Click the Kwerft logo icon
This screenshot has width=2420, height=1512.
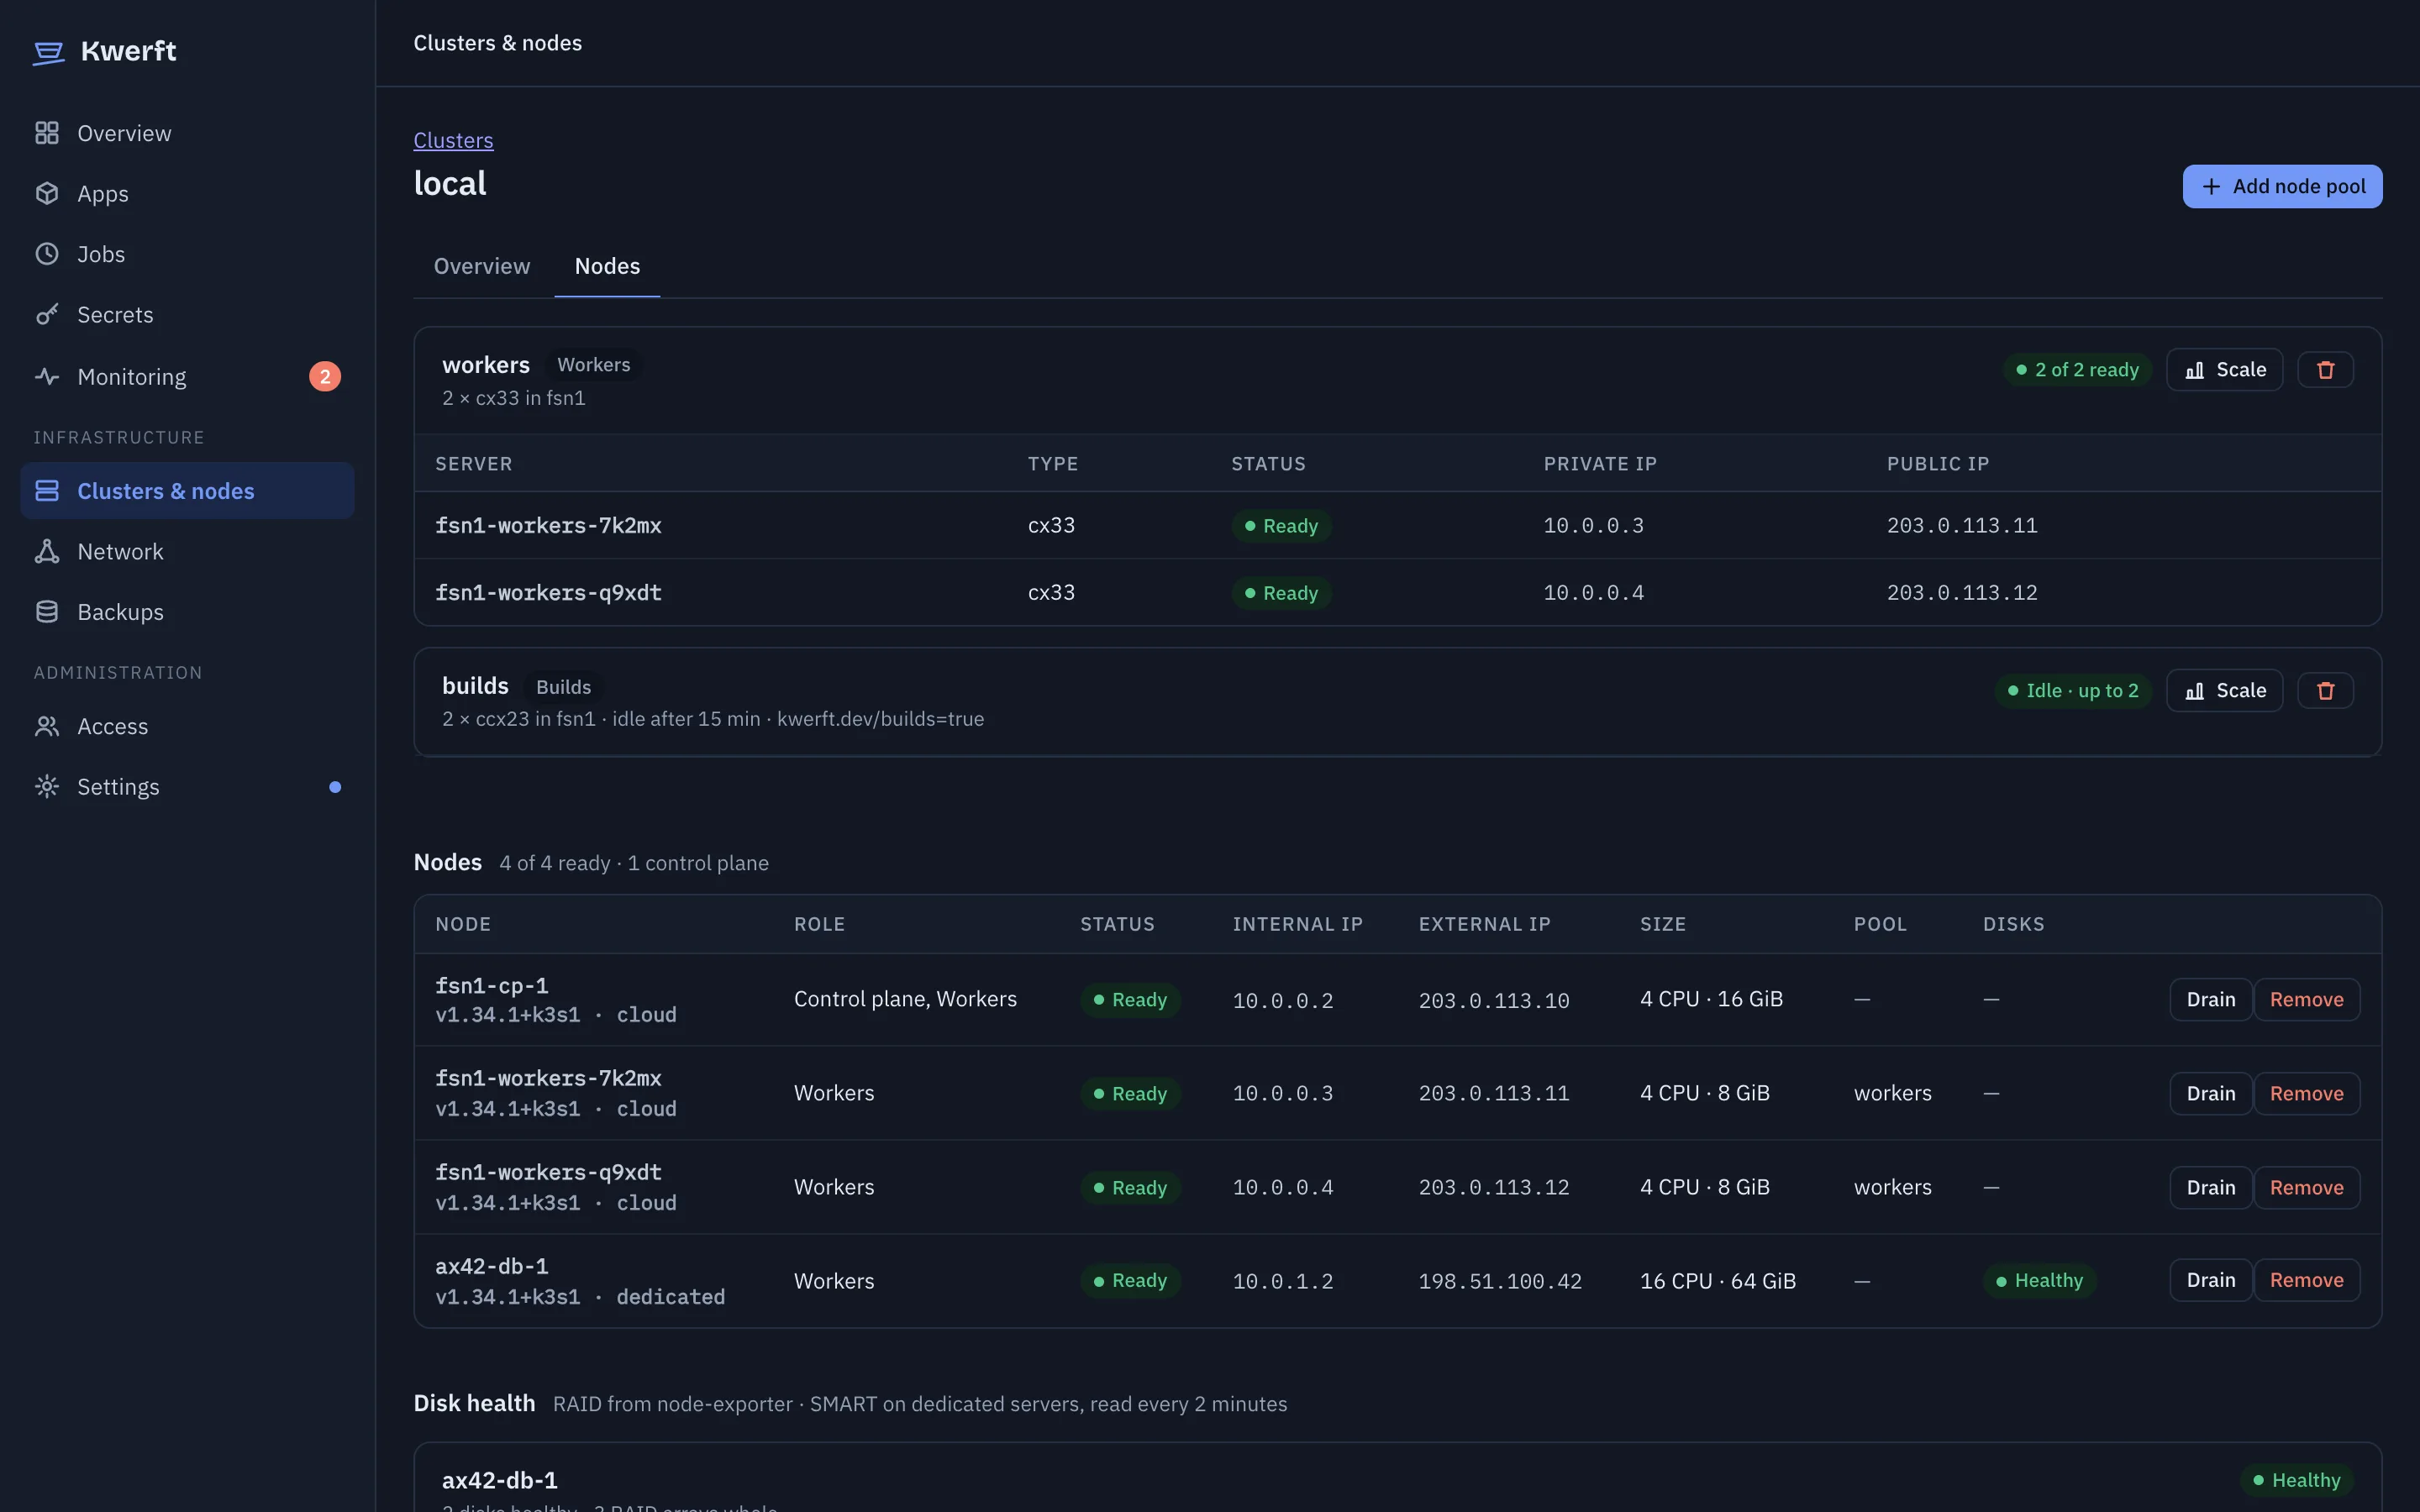(x=48, y=52)
